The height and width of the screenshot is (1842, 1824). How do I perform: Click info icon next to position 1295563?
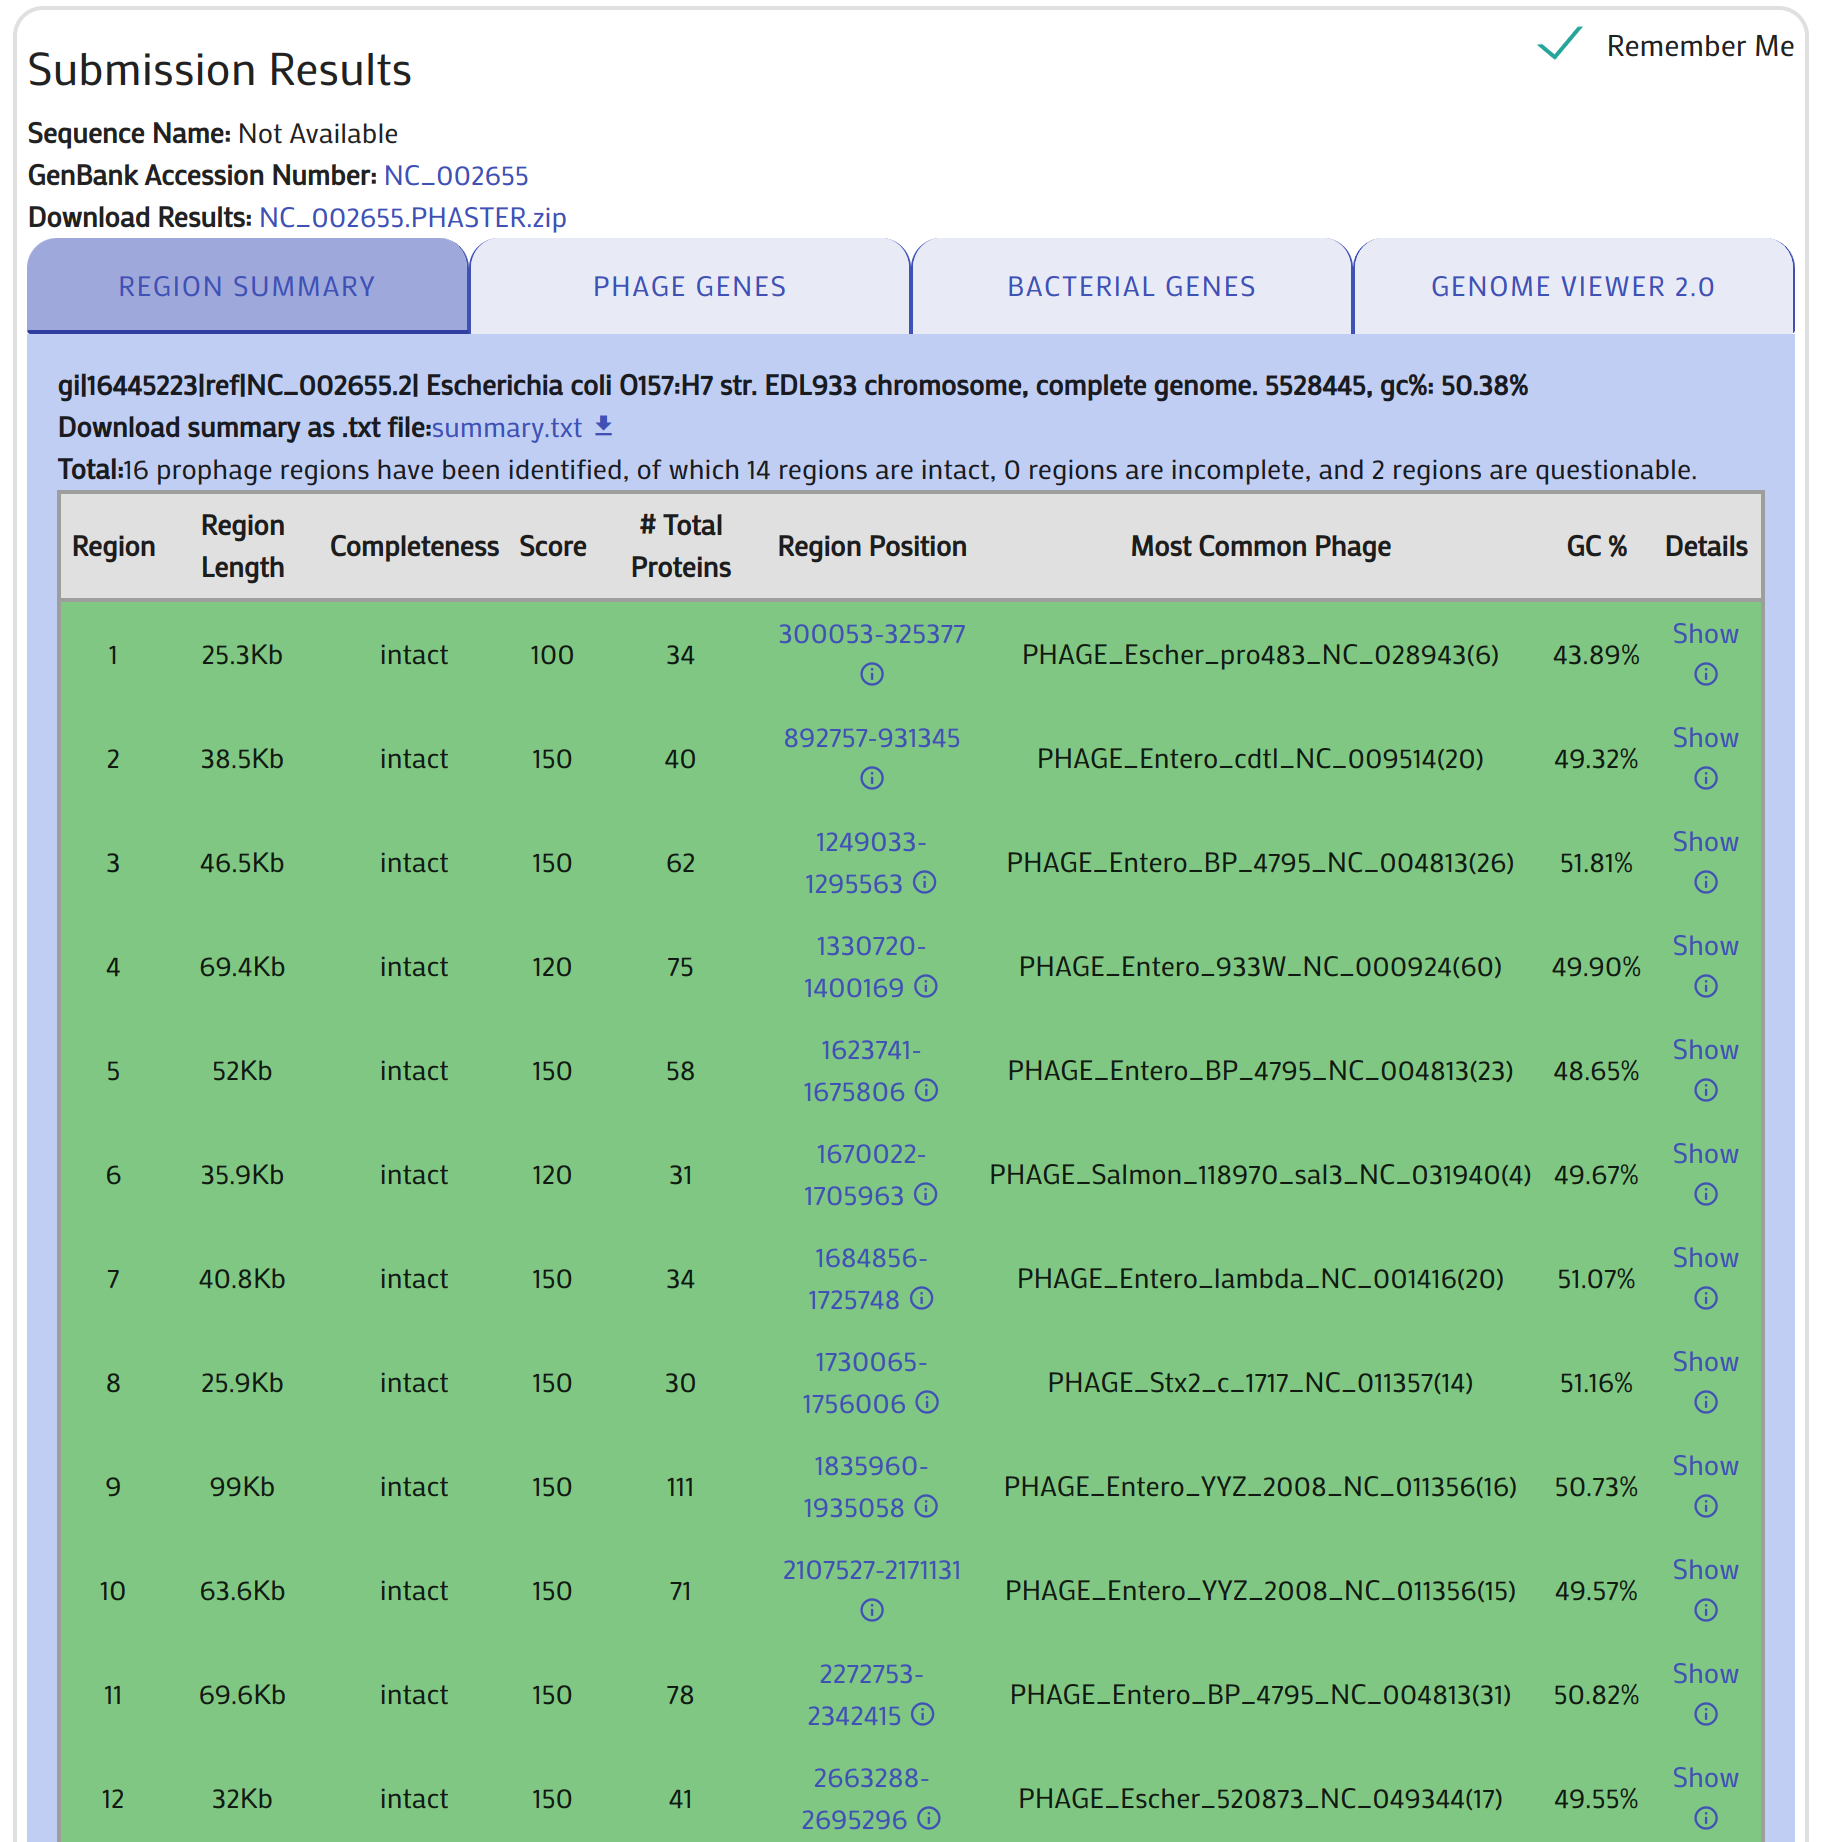point(925,883)
